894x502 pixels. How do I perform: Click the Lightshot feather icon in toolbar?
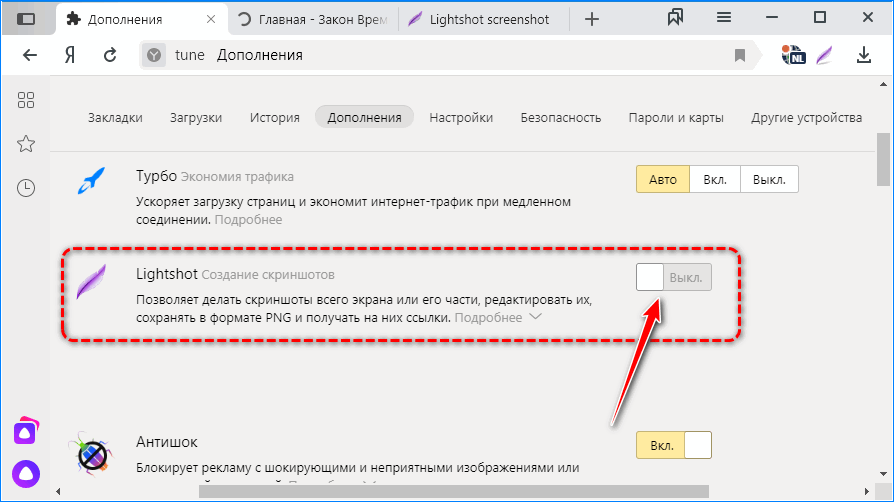[824, 55]
